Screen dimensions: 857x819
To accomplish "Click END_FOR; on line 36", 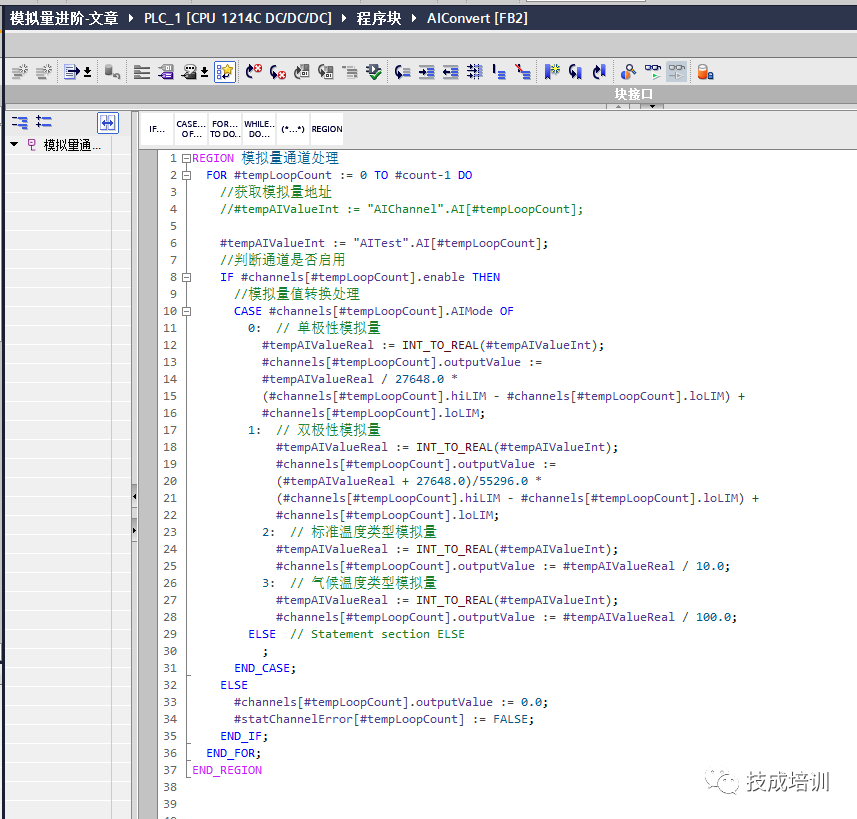I will click(234, 753).
